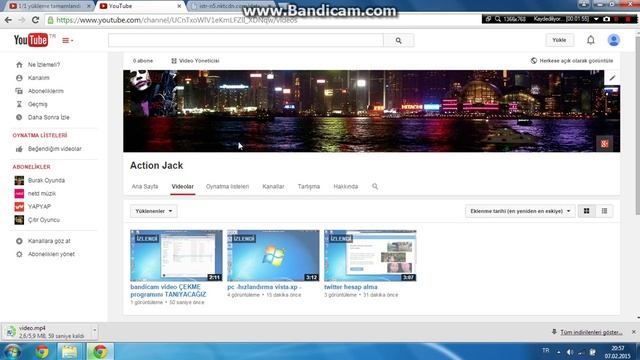The height and width of the screenshot is (360, 640).
Task: Open twitter hesap alma thumbnail
Action: click(370, 256)
